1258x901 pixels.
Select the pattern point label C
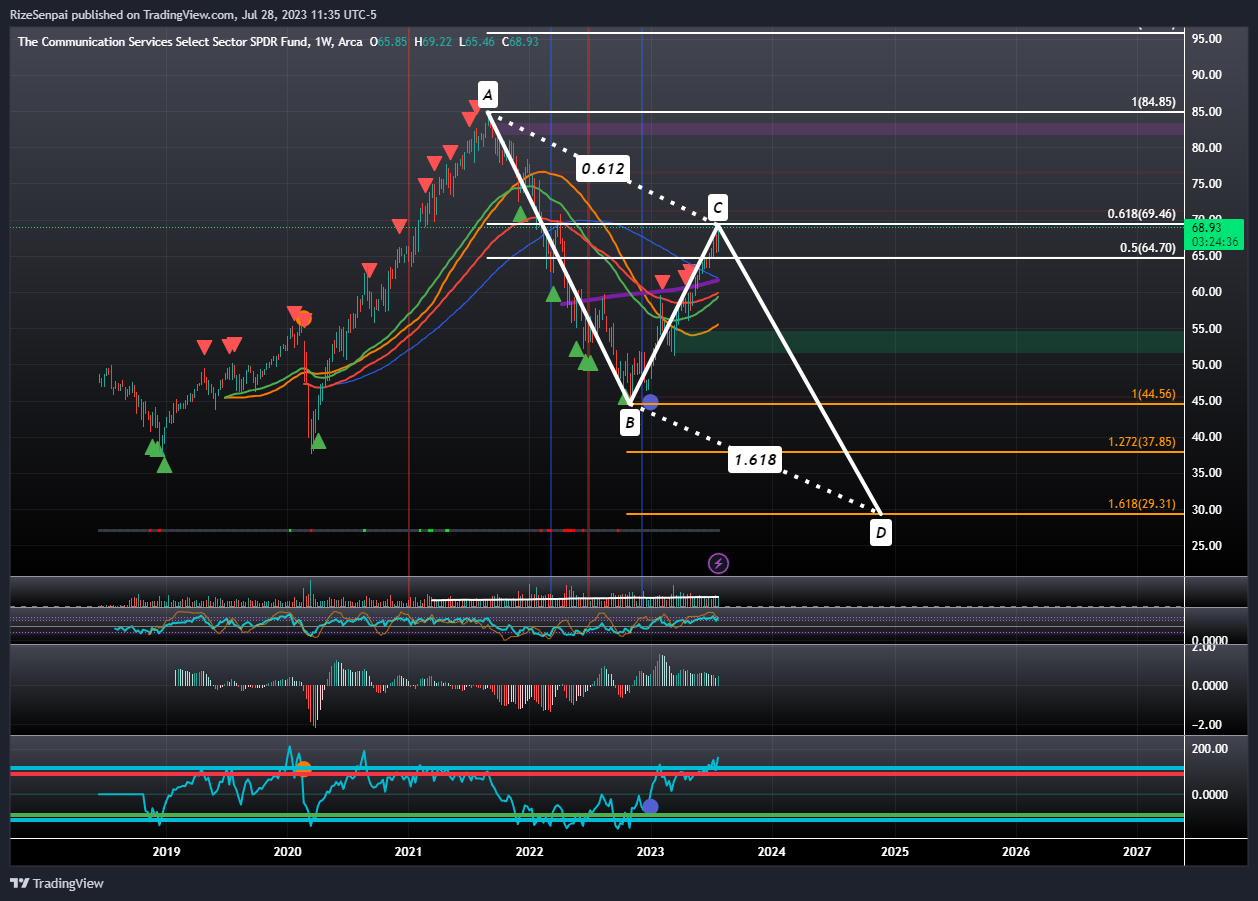click(x=718, y=208)
